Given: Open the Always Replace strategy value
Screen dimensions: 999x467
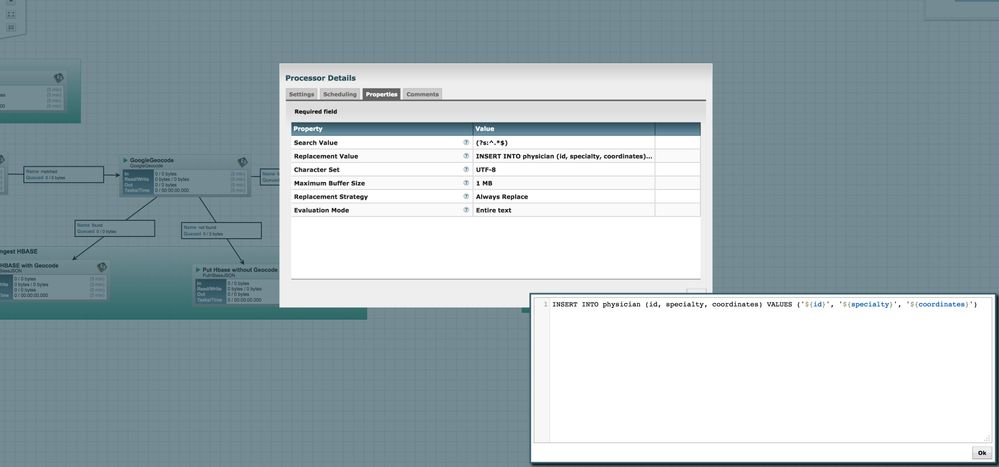Looking at the screenshot, I should pyautogui.click(x=564, y=196).
